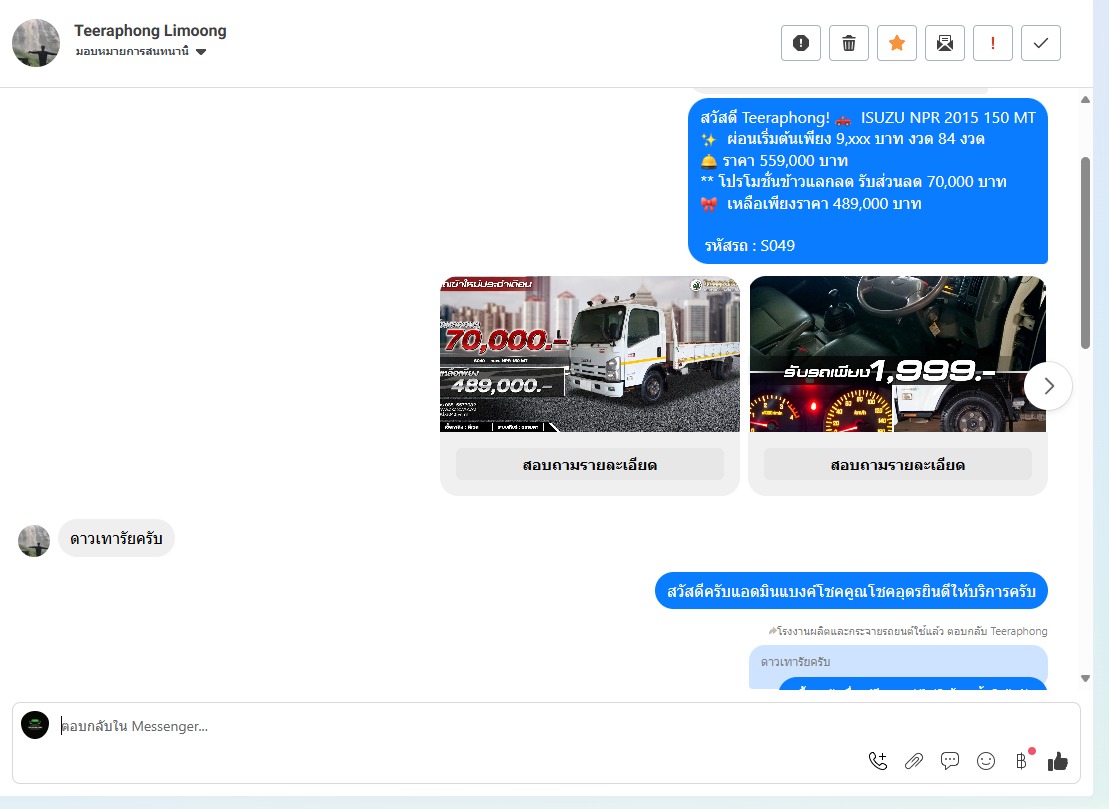Send a thumbs-up like
This screenshot has height=809, width=1109.
coord(1058,761)
